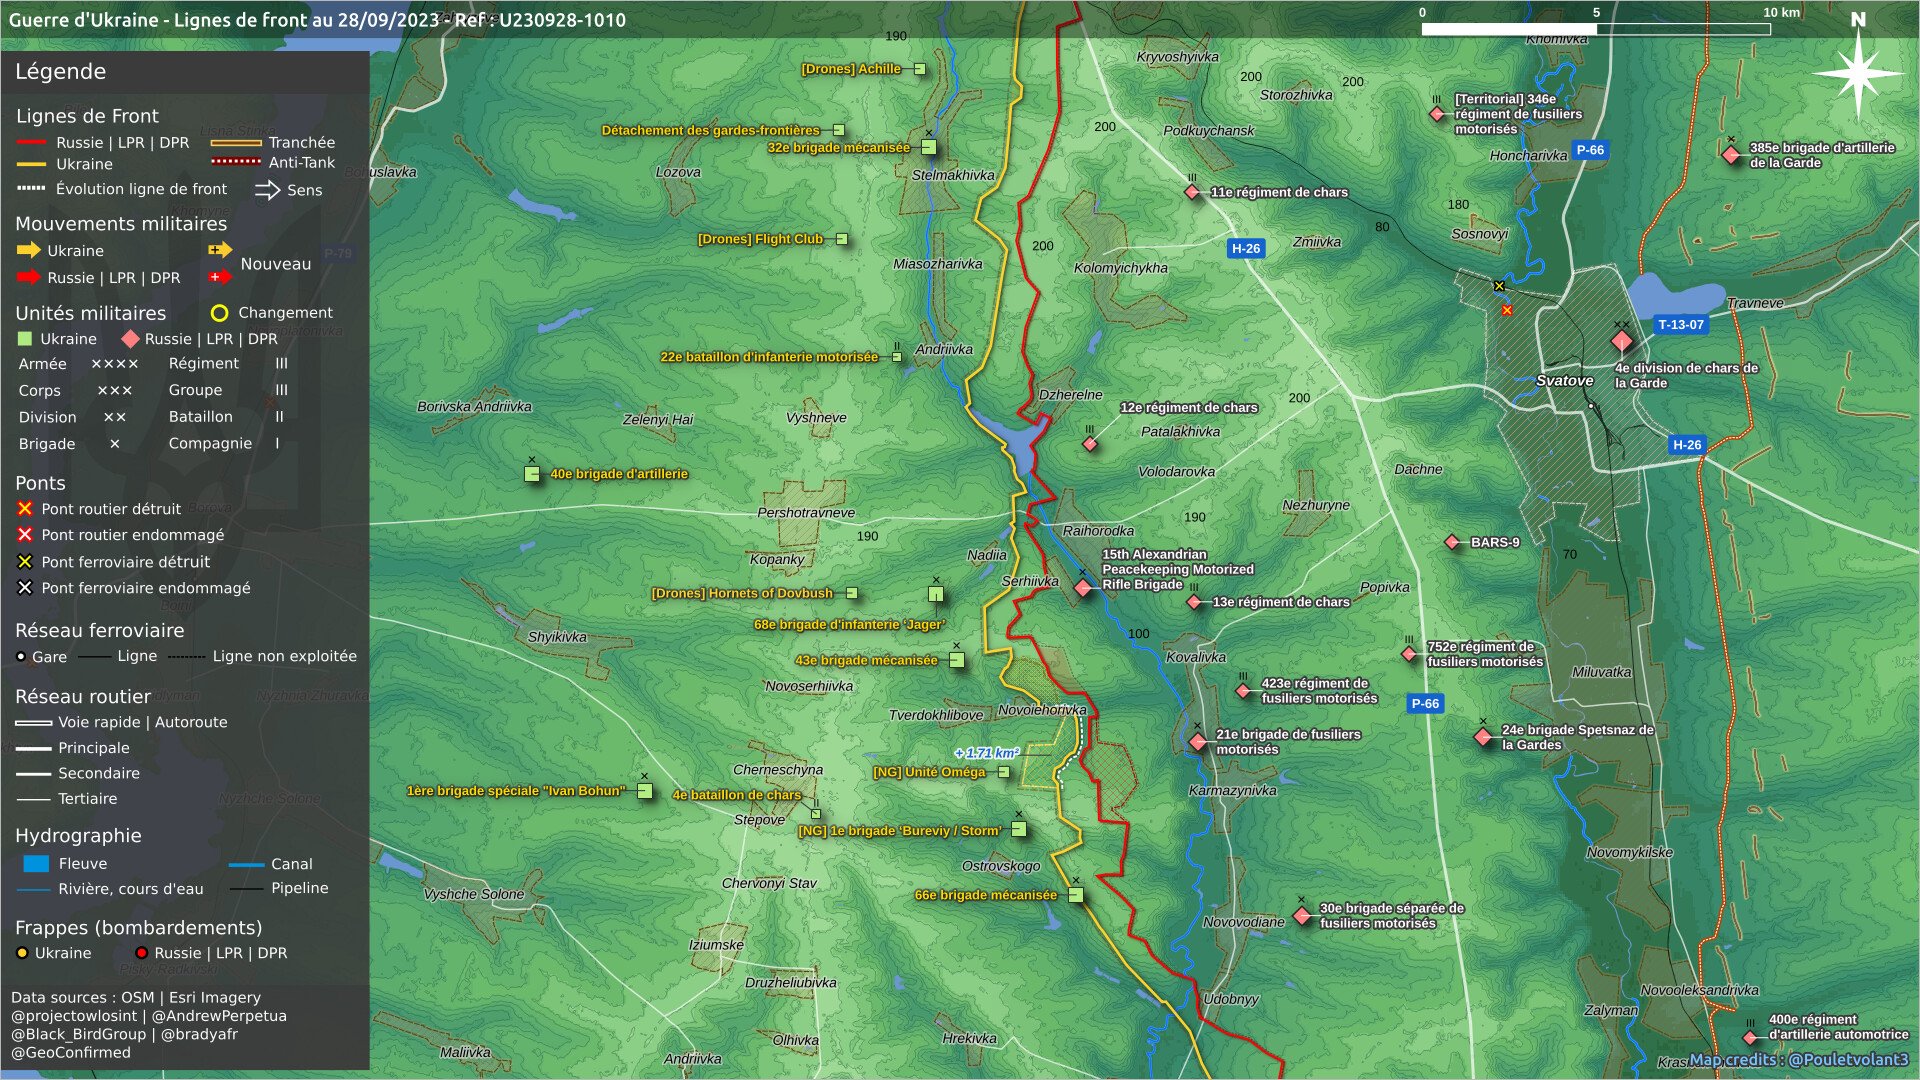Click the Pershotravneve village label

[805, 513]
